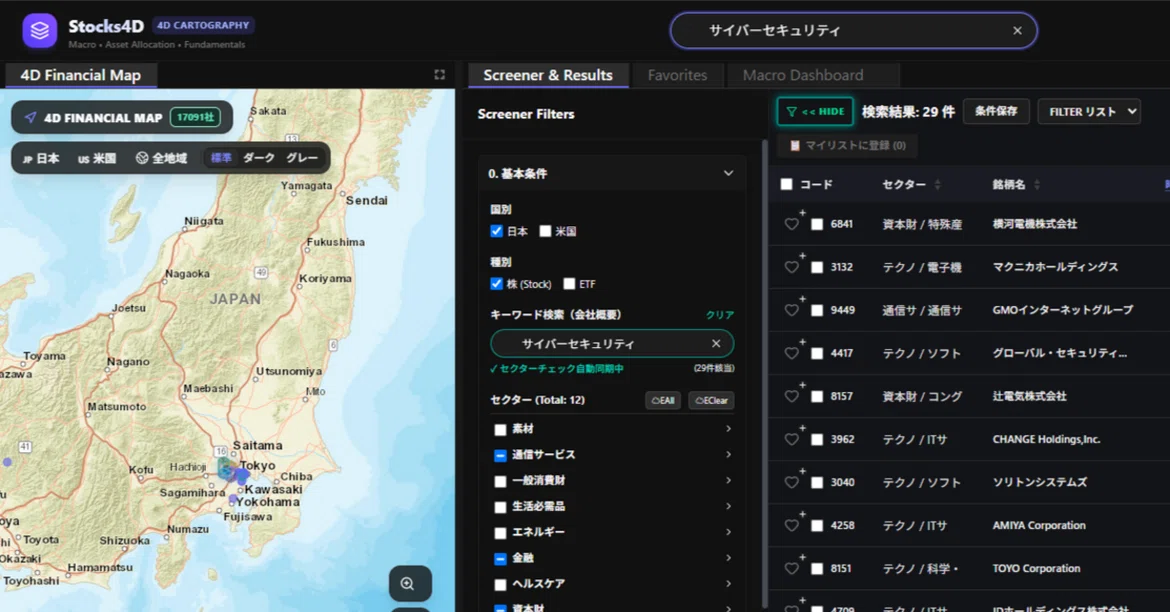This screenshot has width=1170, height=612.
Task: Expand the 4D Financial Map to fullscreen
Action: point(439,75)
